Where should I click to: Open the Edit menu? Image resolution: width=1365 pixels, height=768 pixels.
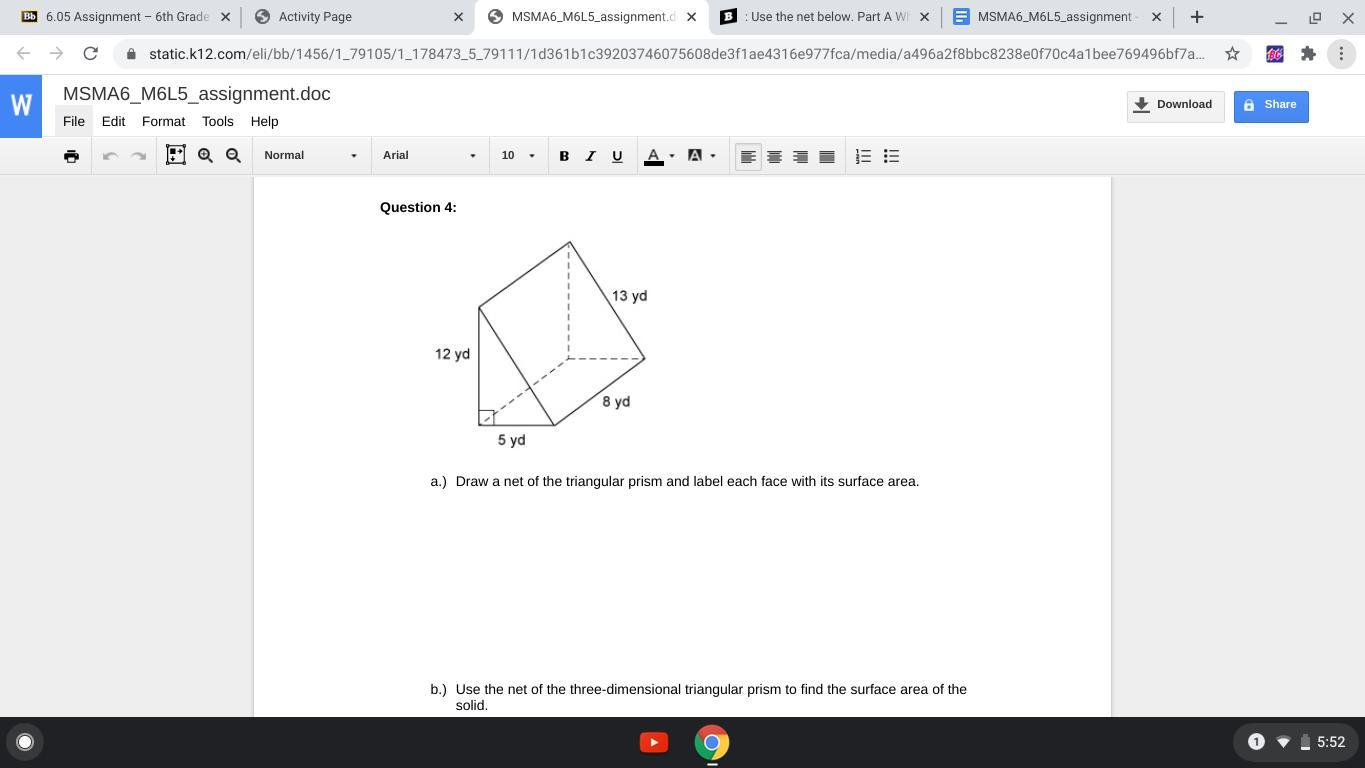(113, 121)
